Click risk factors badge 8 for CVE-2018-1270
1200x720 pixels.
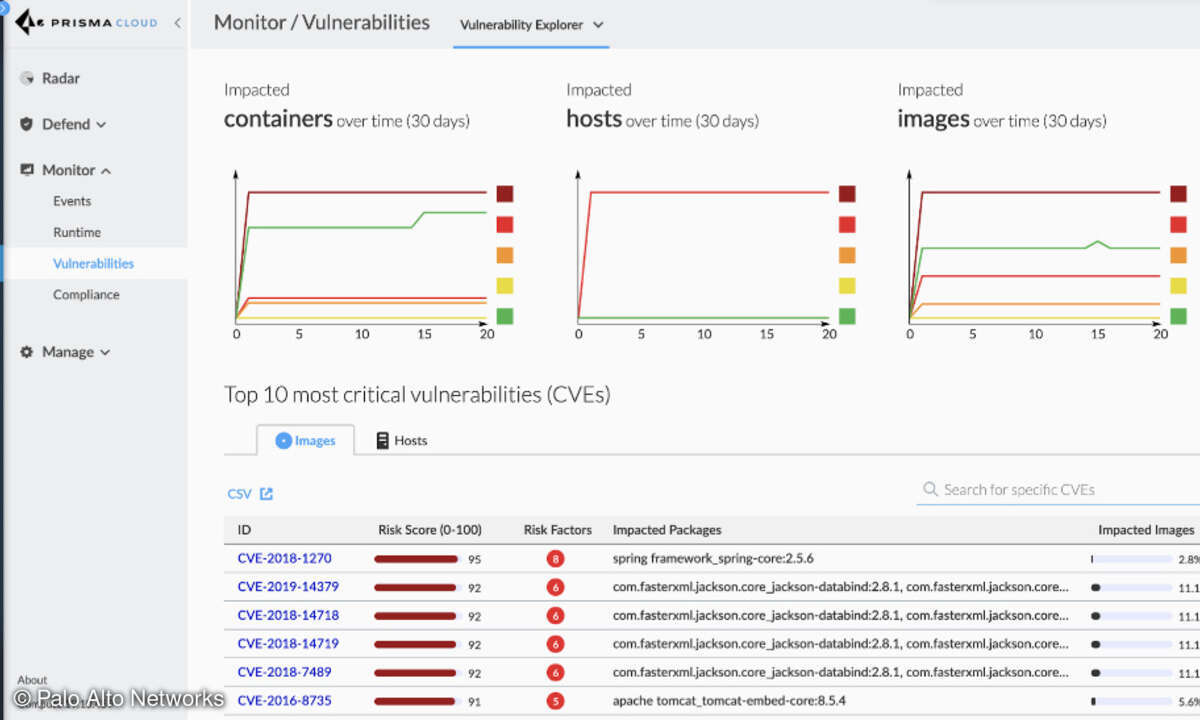(555, 559)
